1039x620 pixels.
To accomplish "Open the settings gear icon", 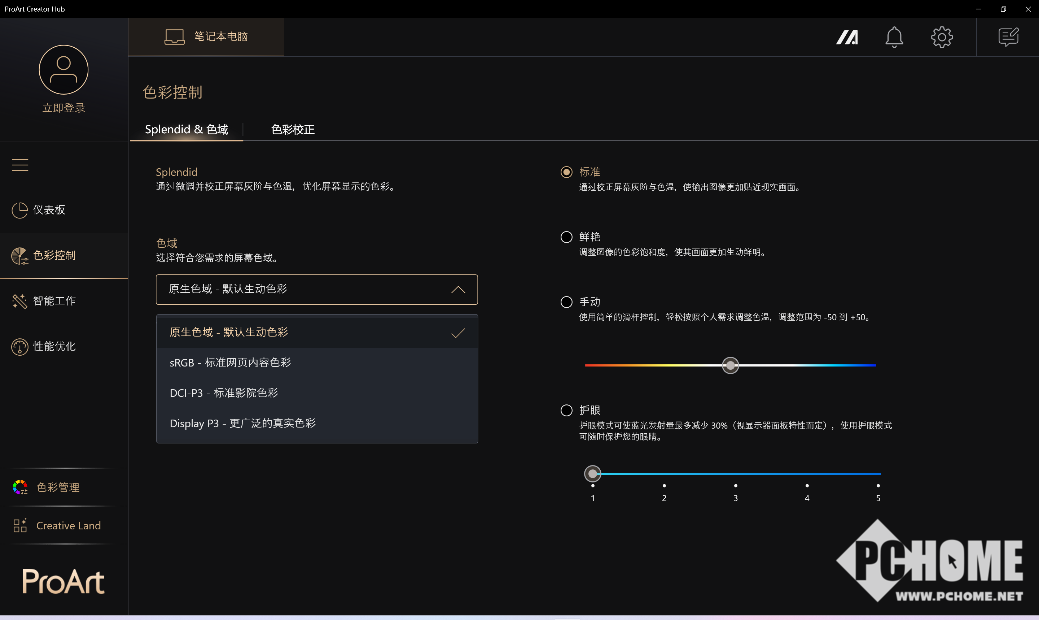I will point(942,37).
